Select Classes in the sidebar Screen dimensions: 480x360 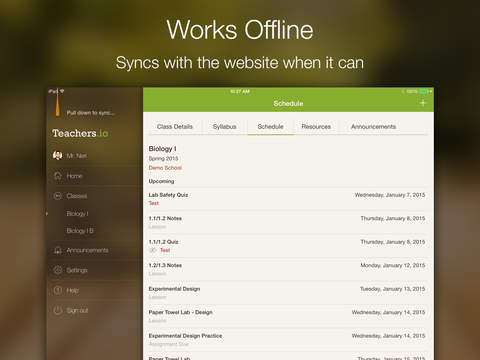click(x=94, y=196)
